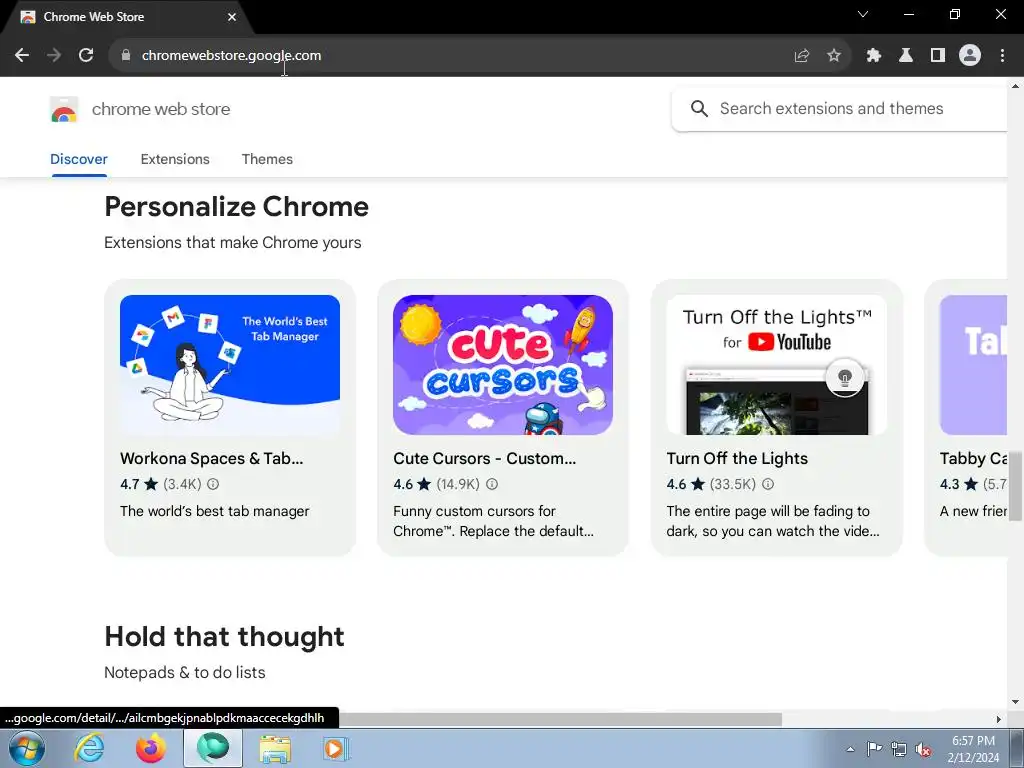Show rating info for Workona Spaces
The width and height of the screenshot is (1024, 768).
(213, 484)
